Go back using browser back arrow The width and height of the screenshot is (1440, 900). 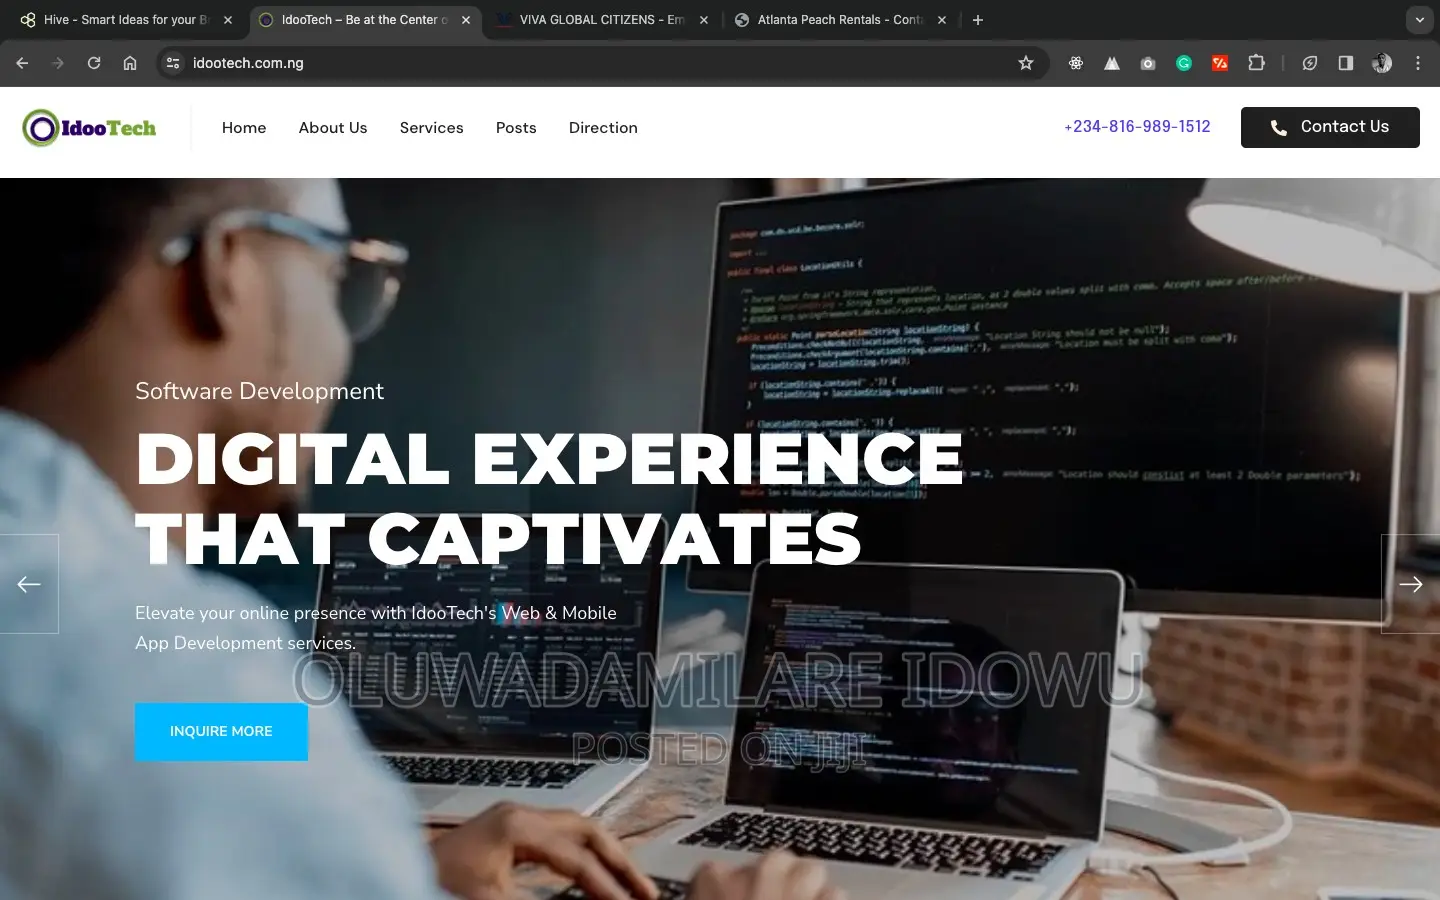pos(22,63)
